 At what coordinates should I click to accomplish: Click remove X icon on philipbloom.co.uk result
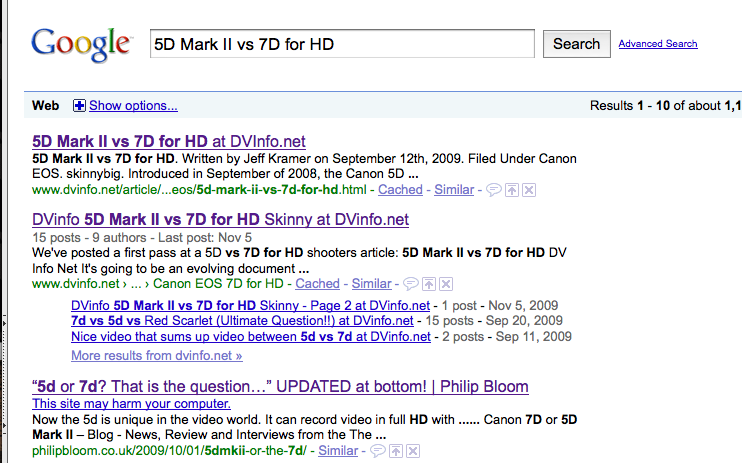click(413, 451)
